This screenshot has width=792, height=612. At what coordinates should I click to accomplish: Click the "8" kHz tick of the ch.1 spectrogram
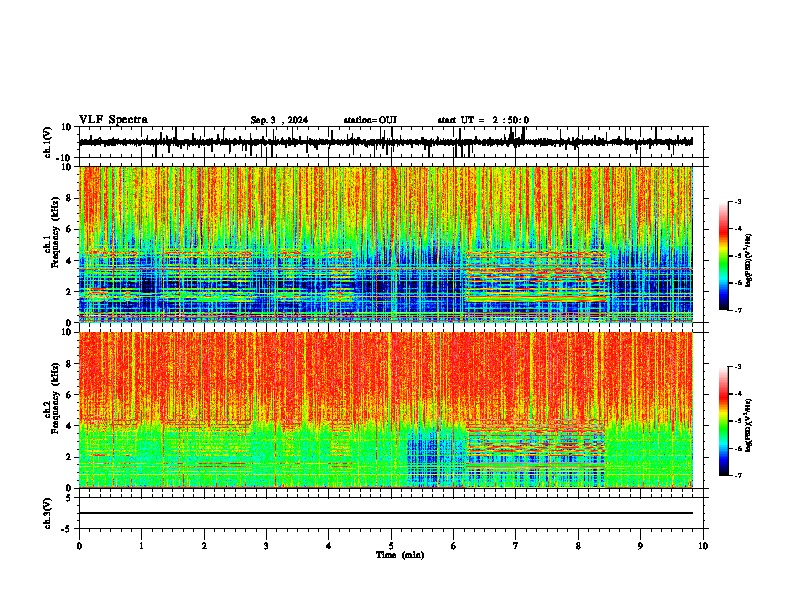click(69, 198)
